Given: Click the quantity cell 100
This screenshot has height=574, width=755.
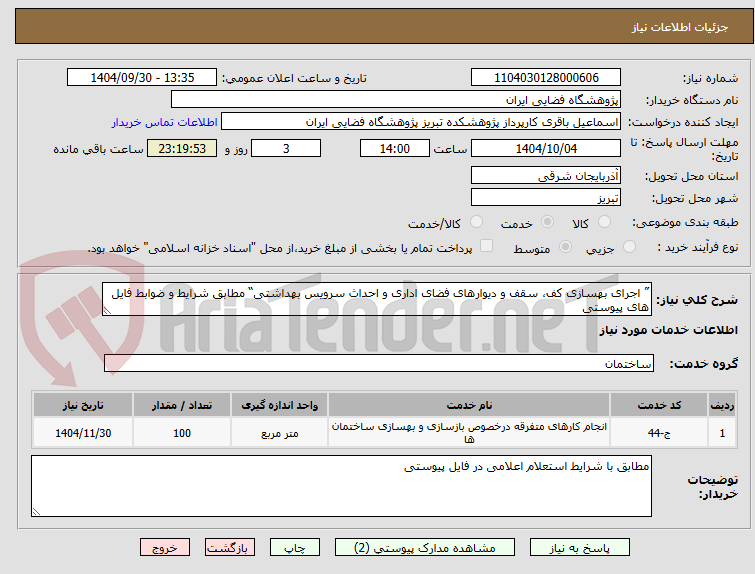Looking at the screenshot, I should tap(182, 433).
